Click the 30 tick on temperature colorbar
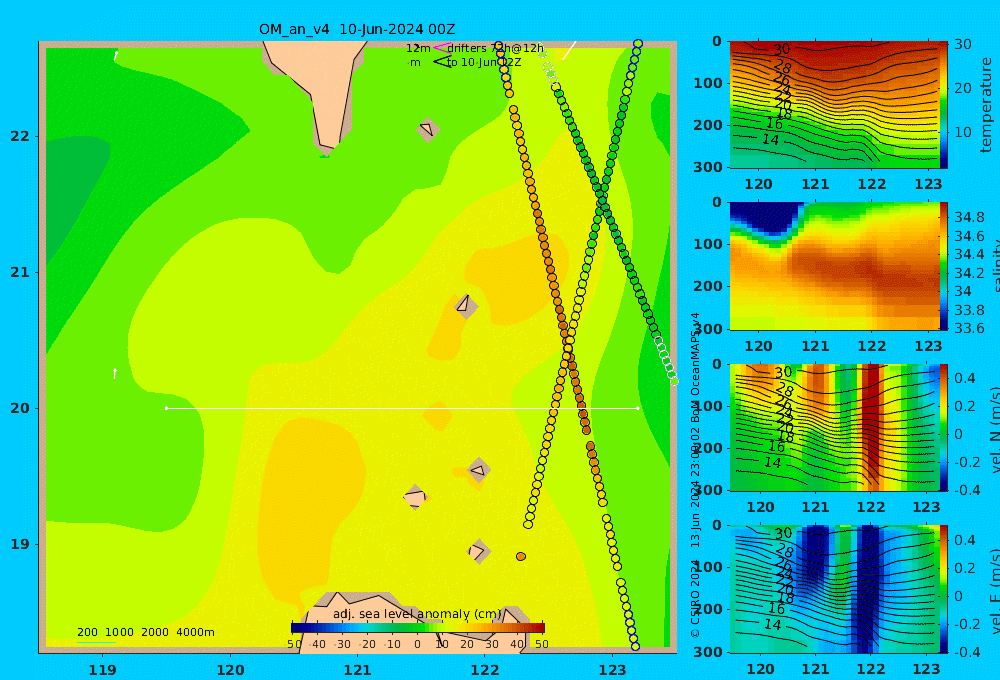Image resolution: width=1000 pixels, height=680 pixels. (x=962, y=44)
